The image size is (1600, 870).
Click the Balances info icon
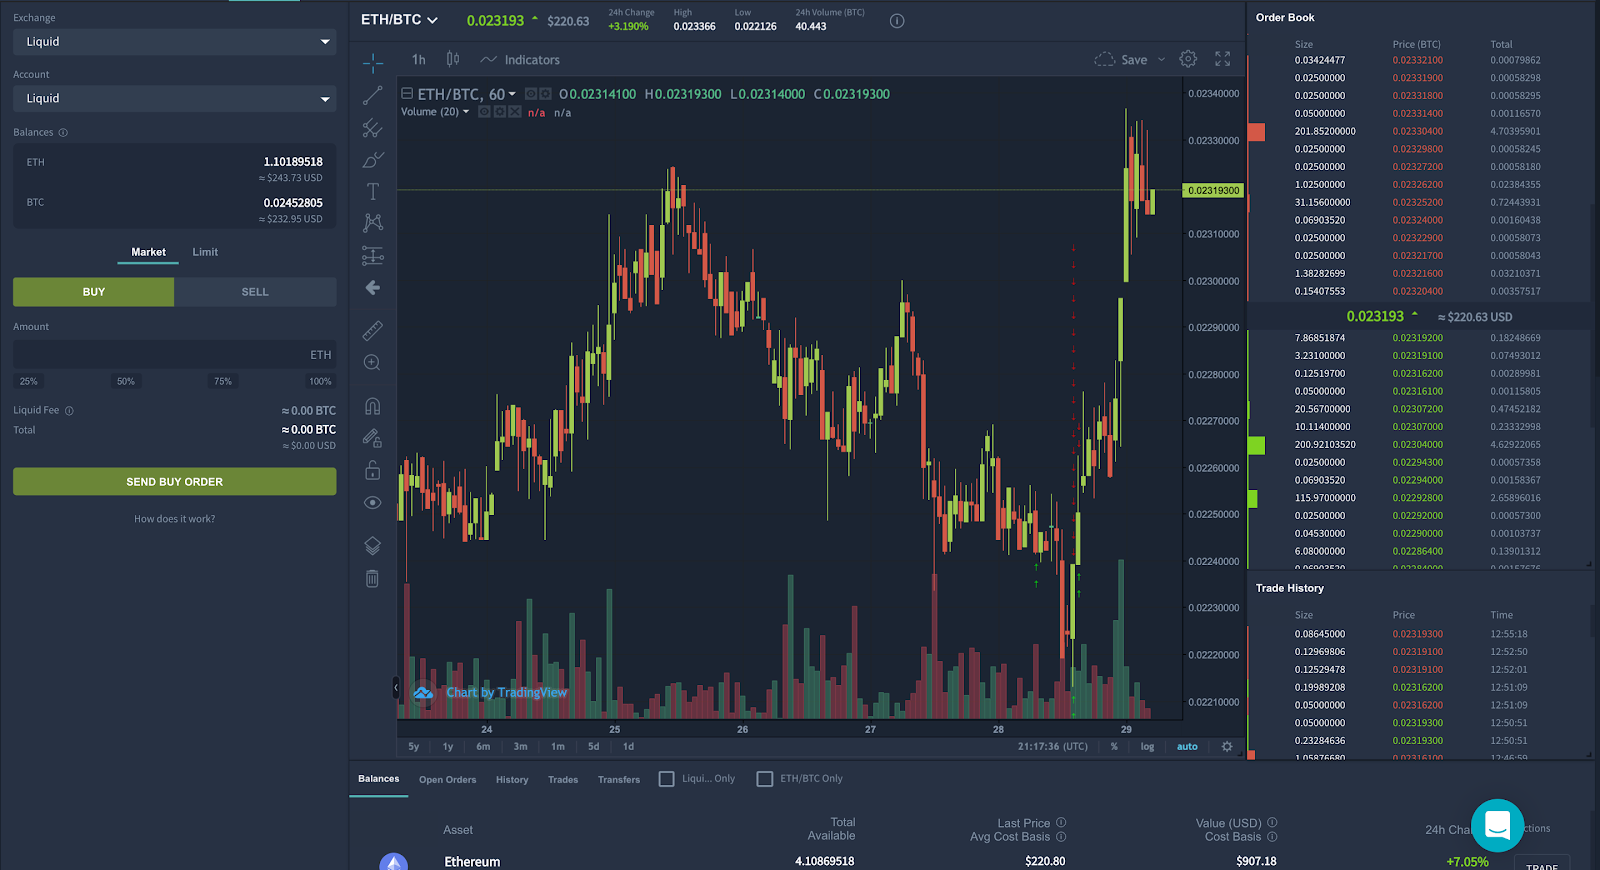63,132
